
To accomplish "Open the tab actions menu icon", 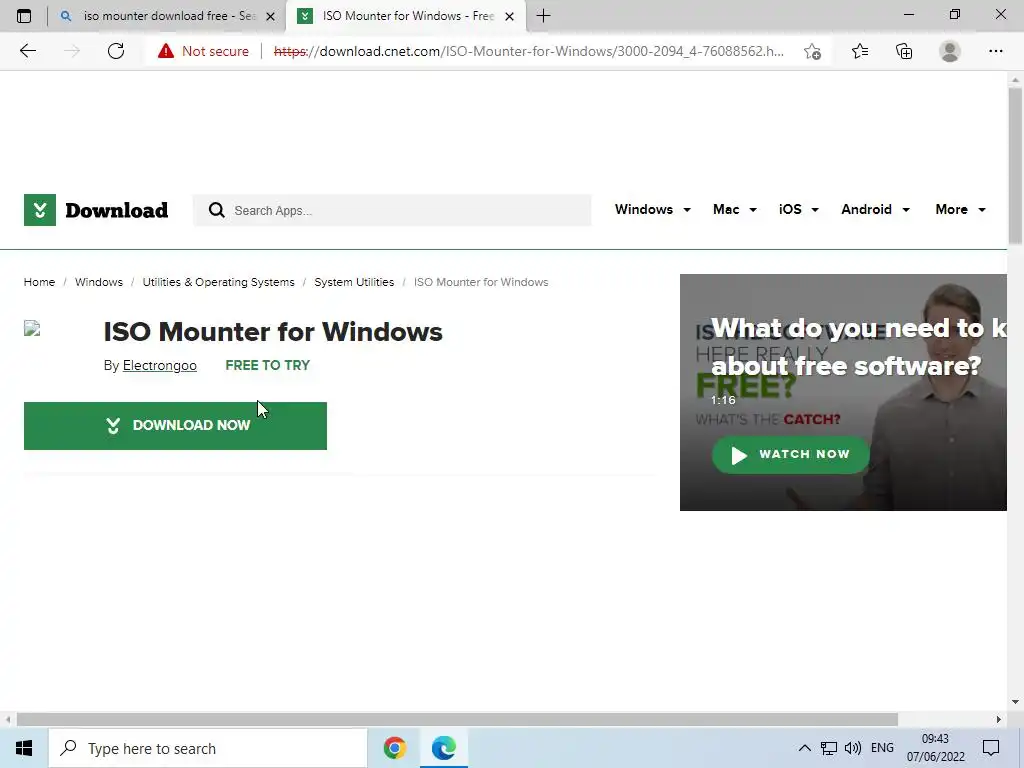I will (x=24, y=16).
